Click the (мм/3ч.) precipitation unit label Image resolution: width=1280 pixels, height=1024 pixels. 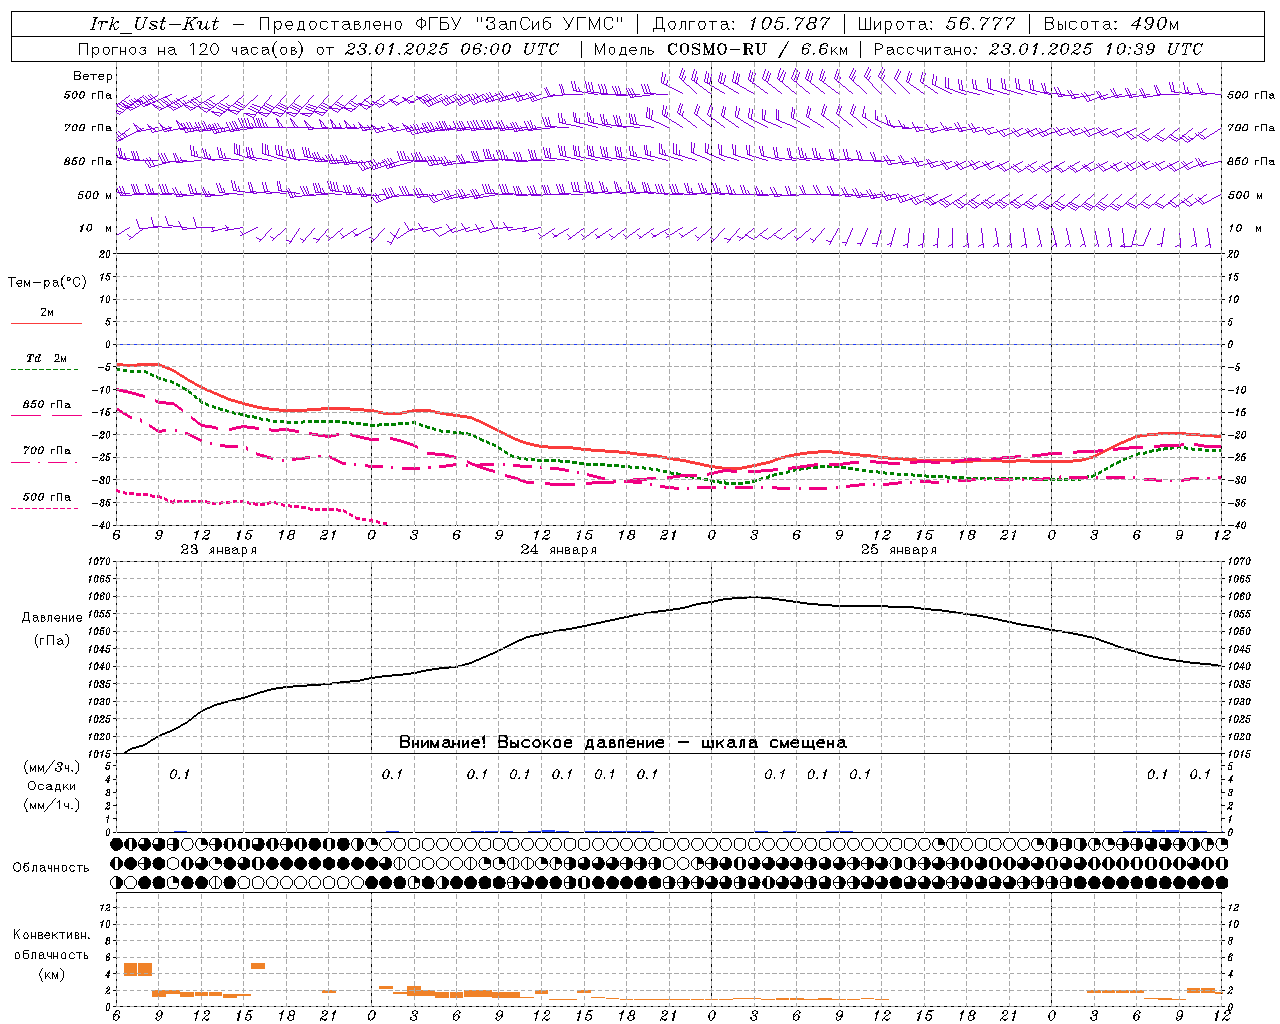pos(52,767)
